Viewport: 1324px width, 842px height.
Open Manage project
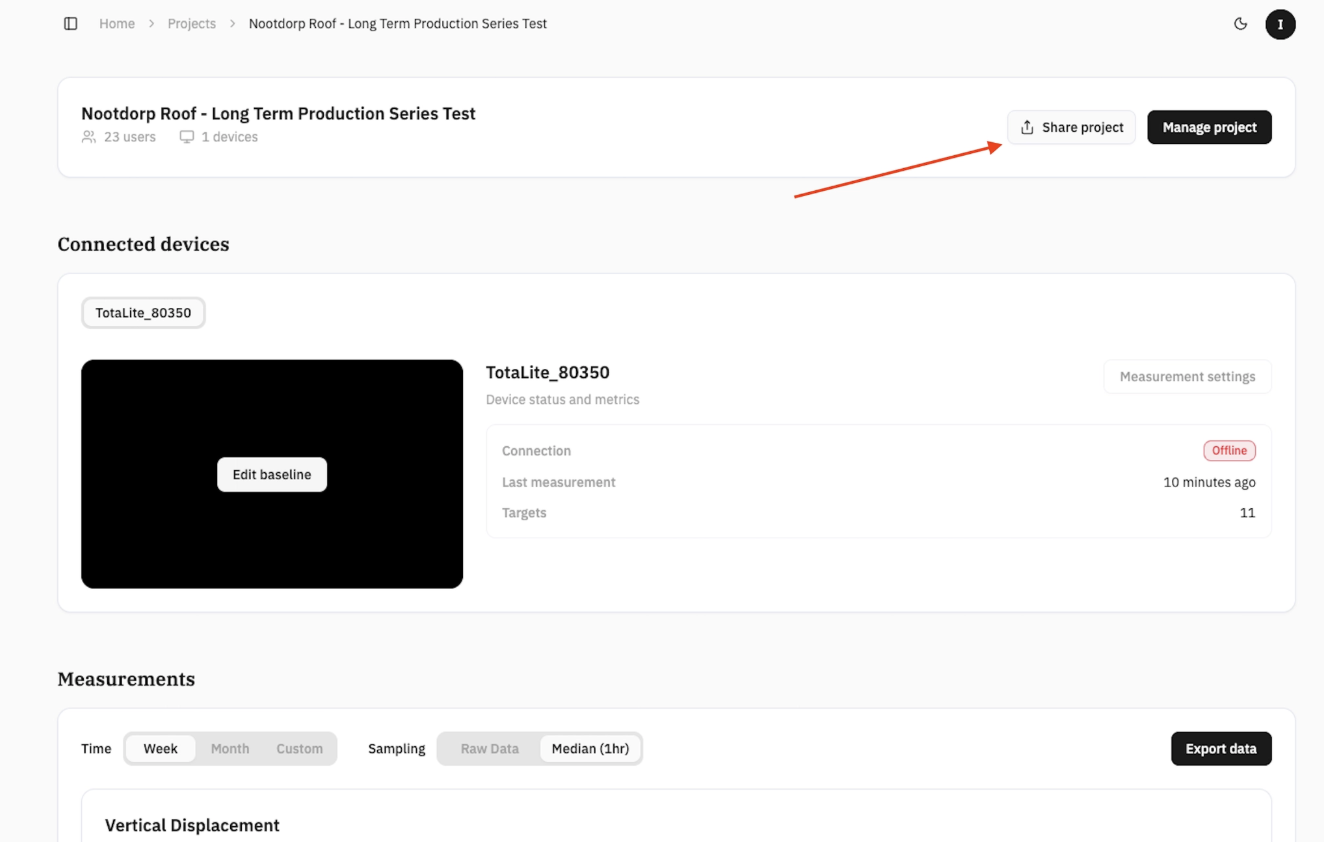pos(1209,127)
